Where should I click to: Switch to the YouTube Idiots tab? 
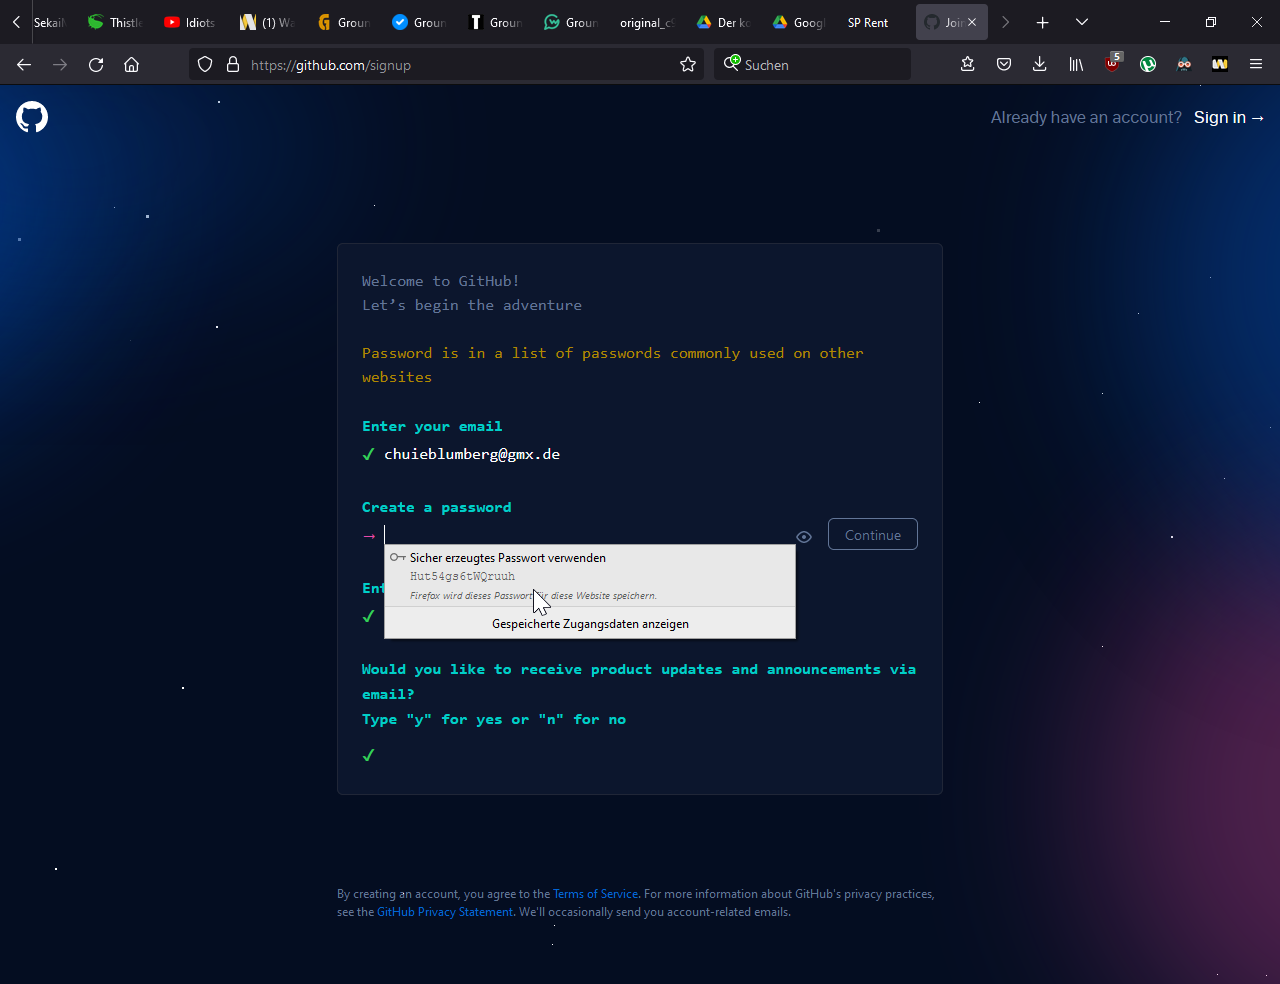[x=190, y=22]
